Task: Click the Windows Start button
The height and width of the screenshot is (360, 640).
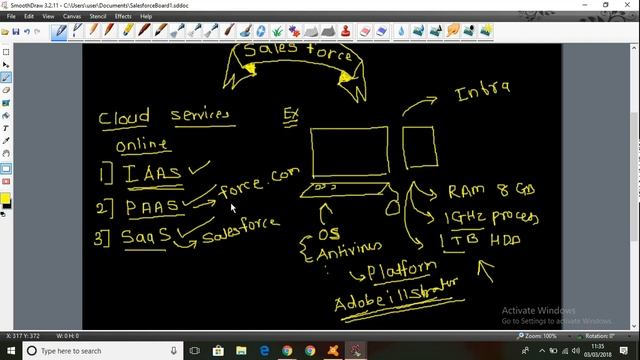Action: 11,351
